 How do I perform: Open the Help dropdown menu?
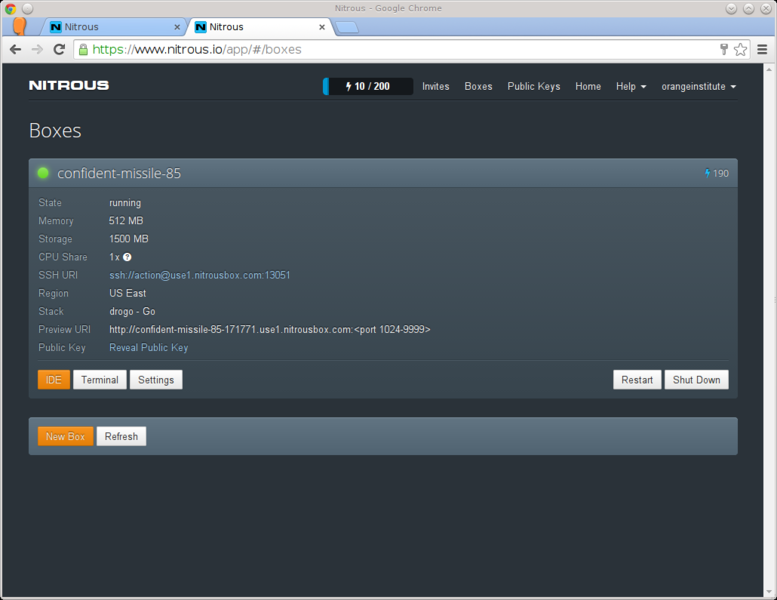coord(631,86)
